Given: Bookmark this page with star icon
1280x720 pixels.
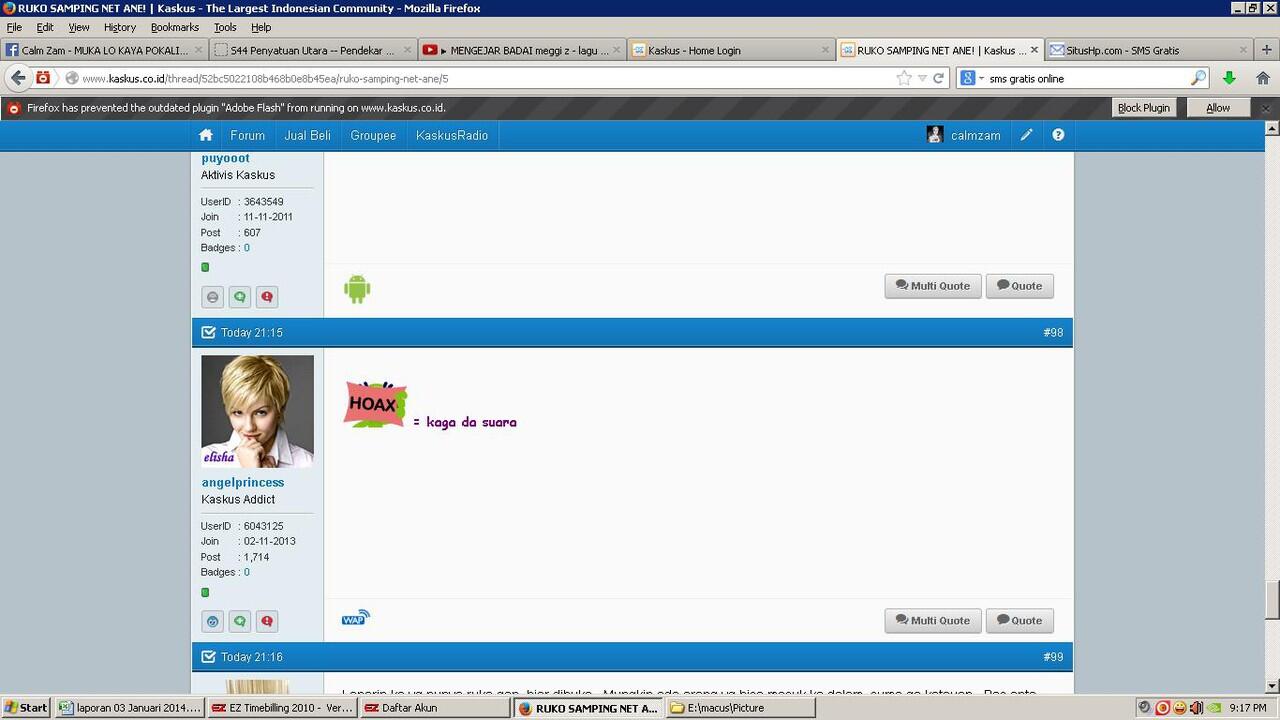Looking at the screenshot, I should [x=904, y=78].
